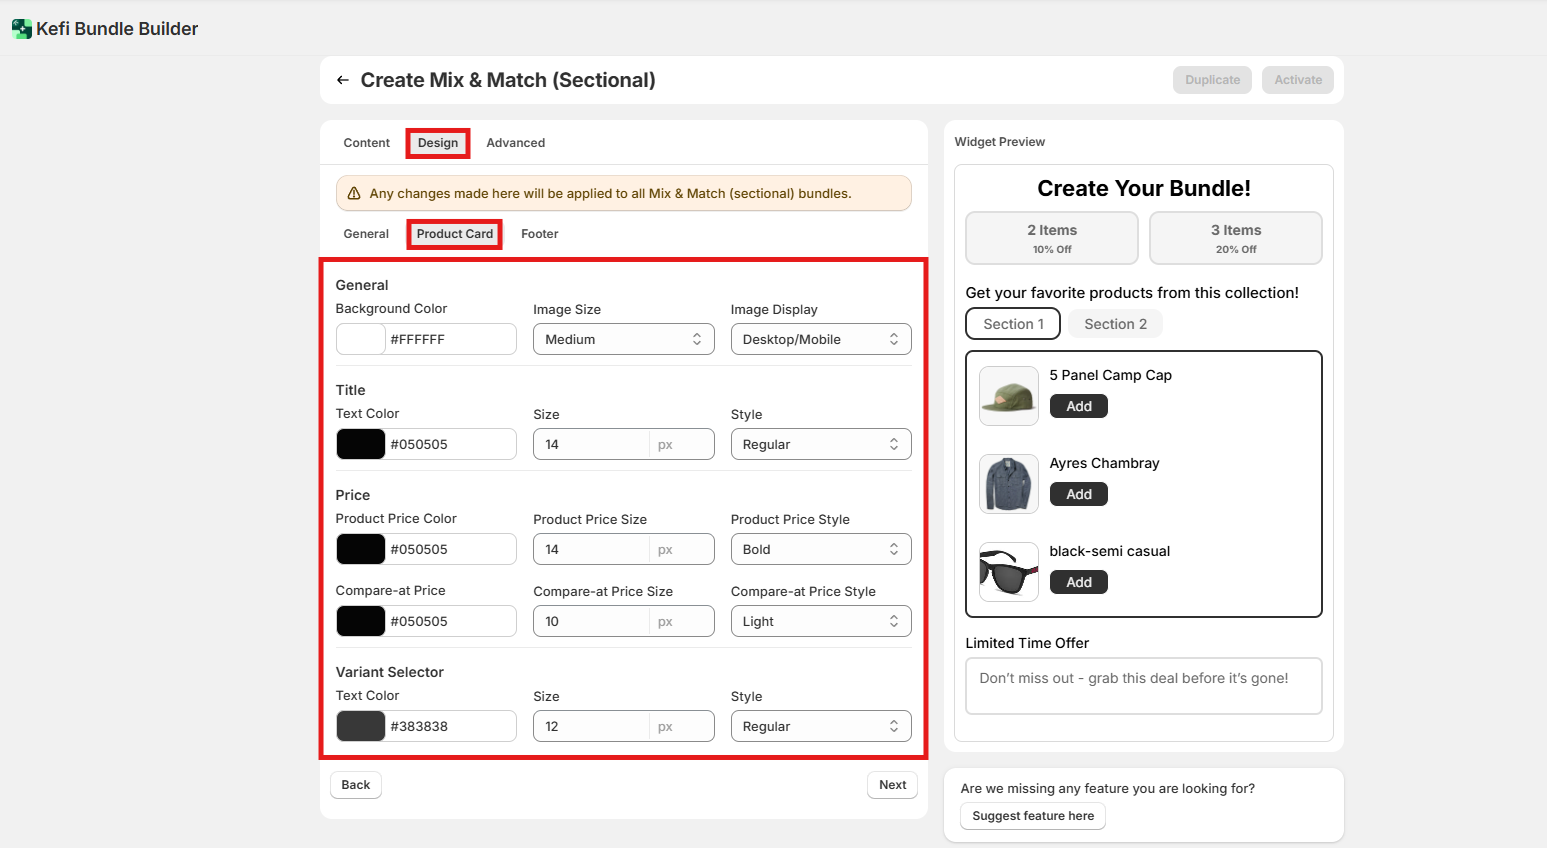Switch to the Content tab

366,143
